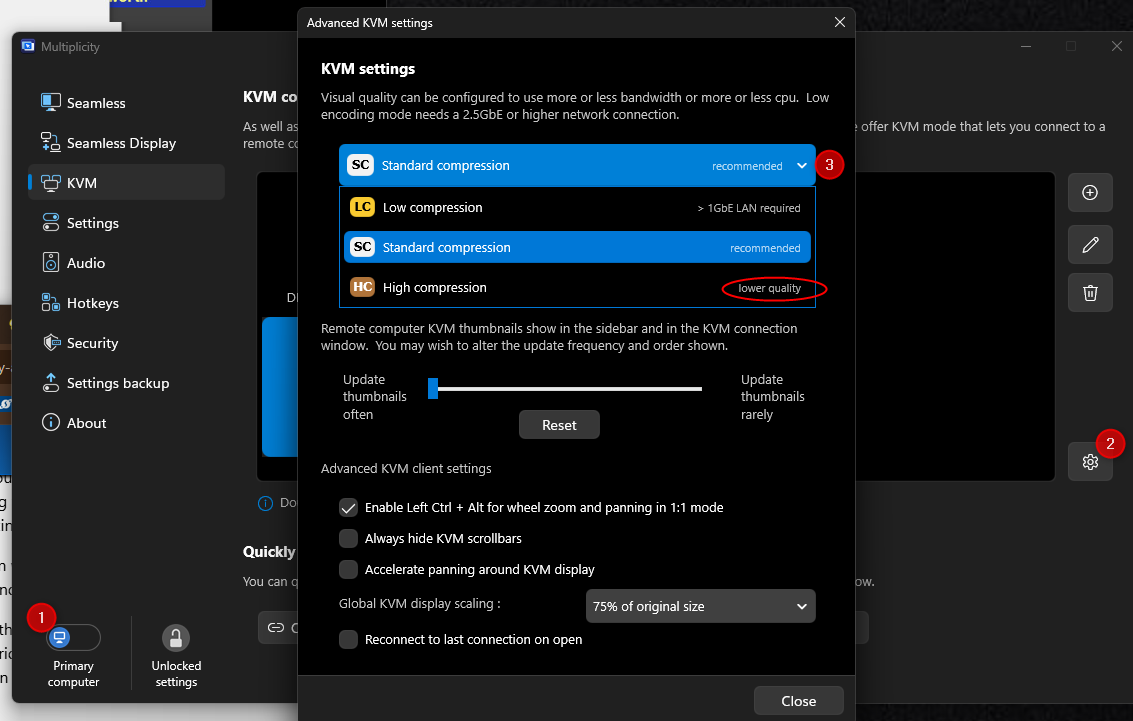Click the trash delete icon

[x=1090, y=293]
